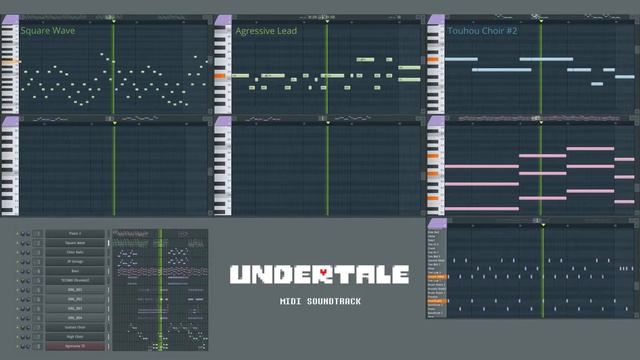Mute the TS7000 channel using green LED
Viewport: 640px width, 360px height.
click(18, 280)
